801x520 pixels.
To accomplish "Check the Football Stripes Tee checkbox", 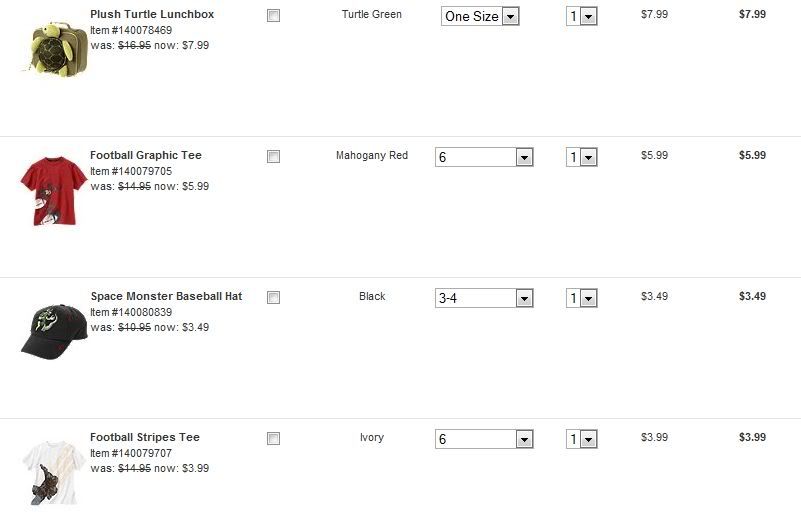I will [273, 439].
